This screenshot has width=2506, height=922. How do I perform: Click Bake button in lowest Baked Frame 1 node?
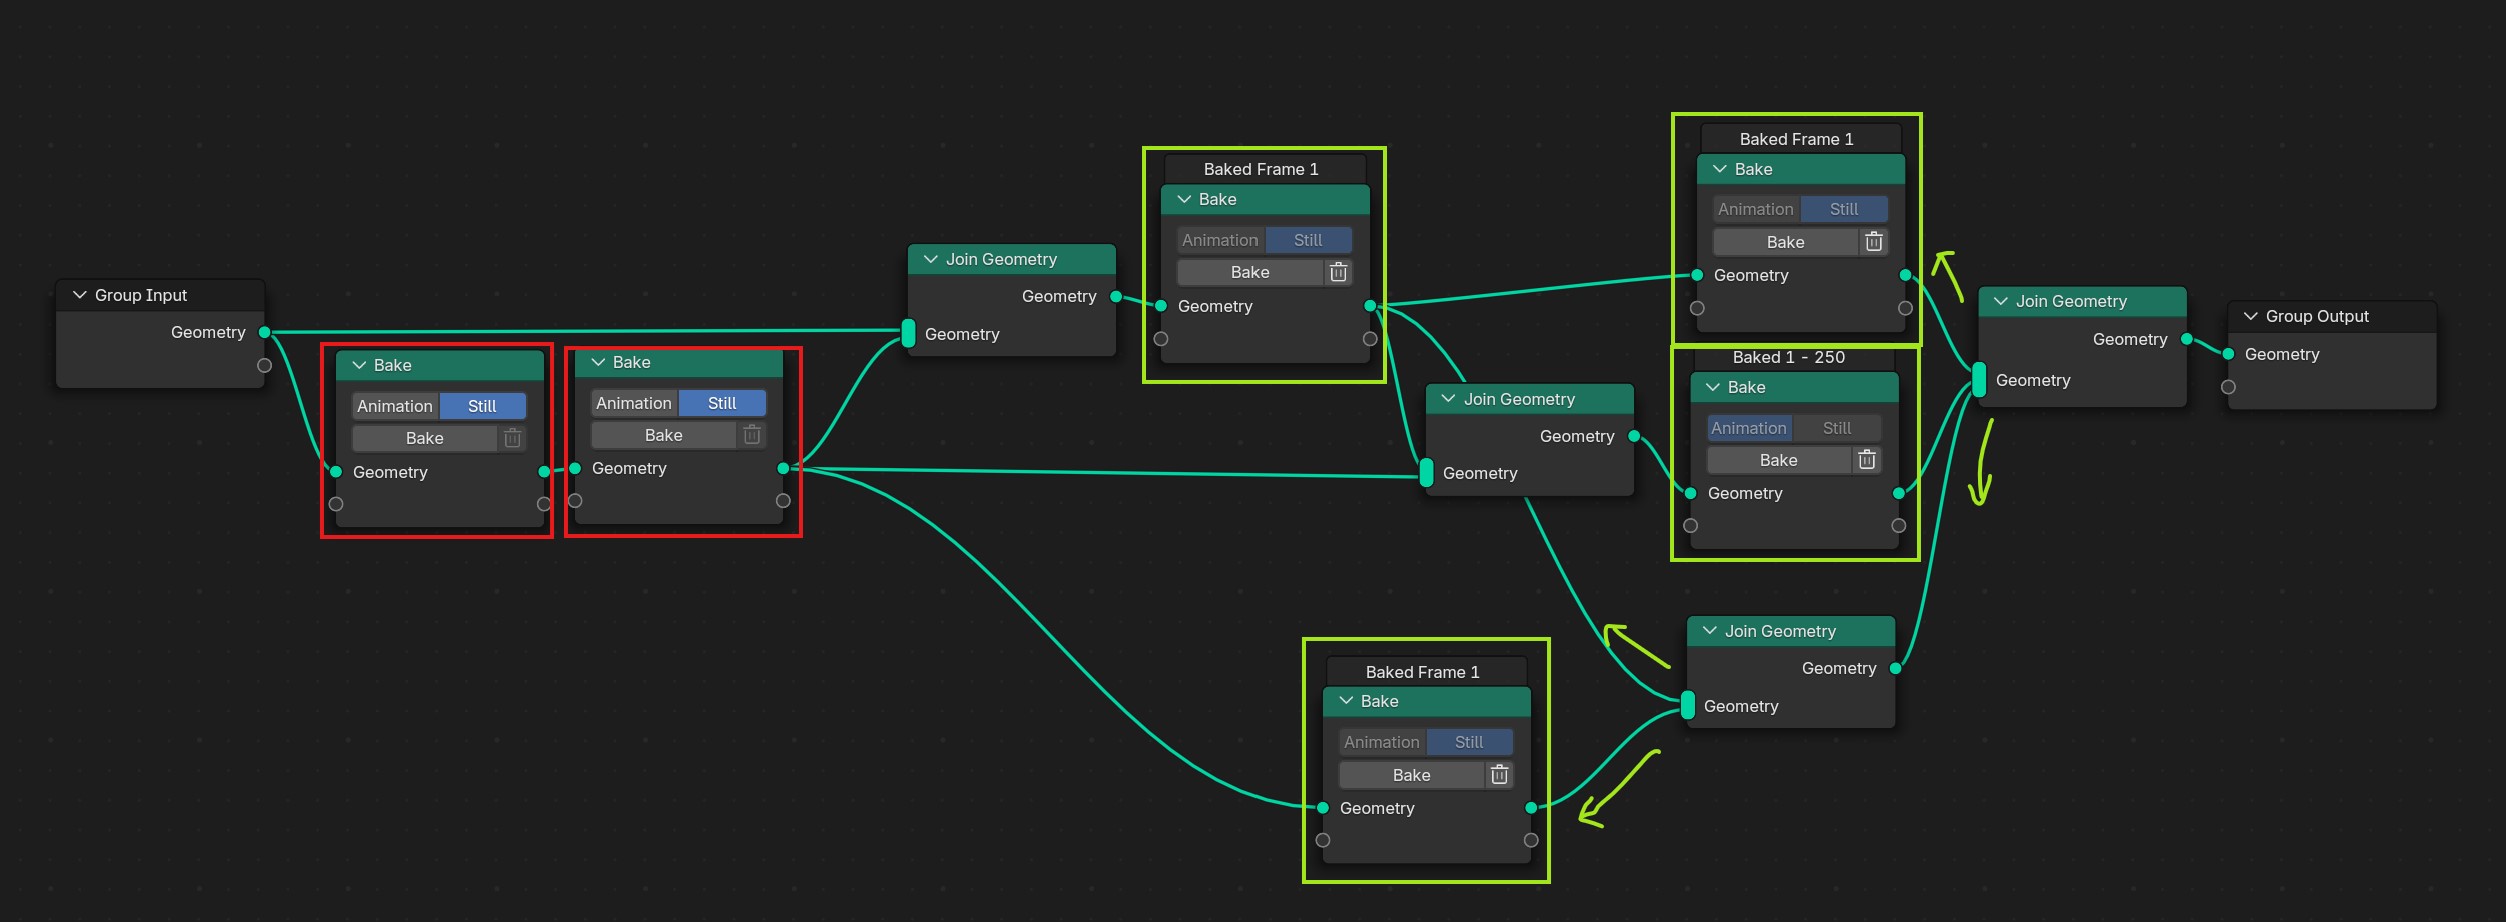tap(1412, 775)
